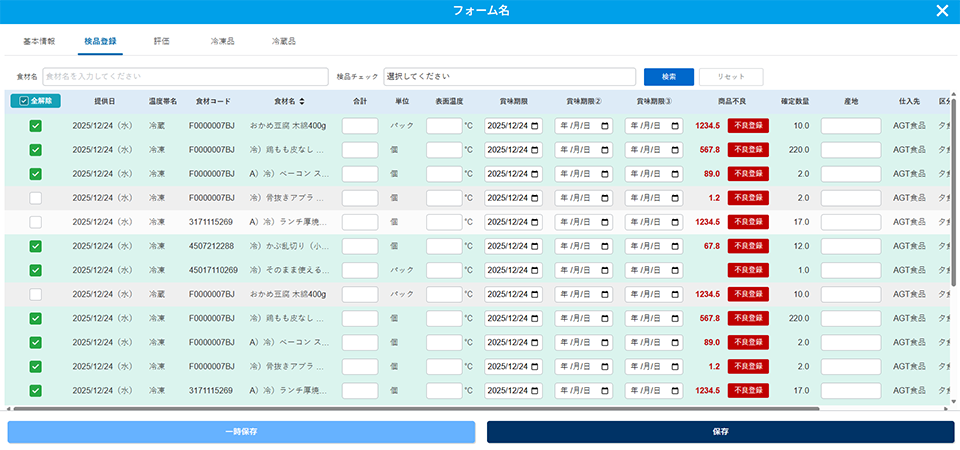Open 賞味期限② calendar icon in unchecked おかめ豆腐 row
960x450 pixels.
click(x=605, y=294)
